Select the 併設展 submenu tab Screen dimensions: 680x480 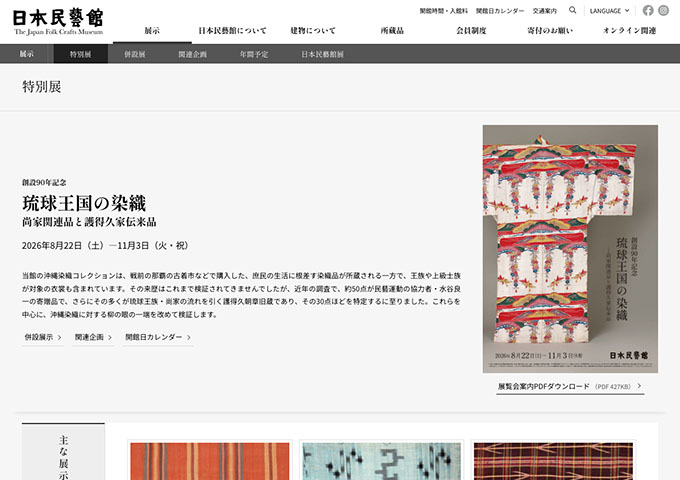[x=135, y=54]
